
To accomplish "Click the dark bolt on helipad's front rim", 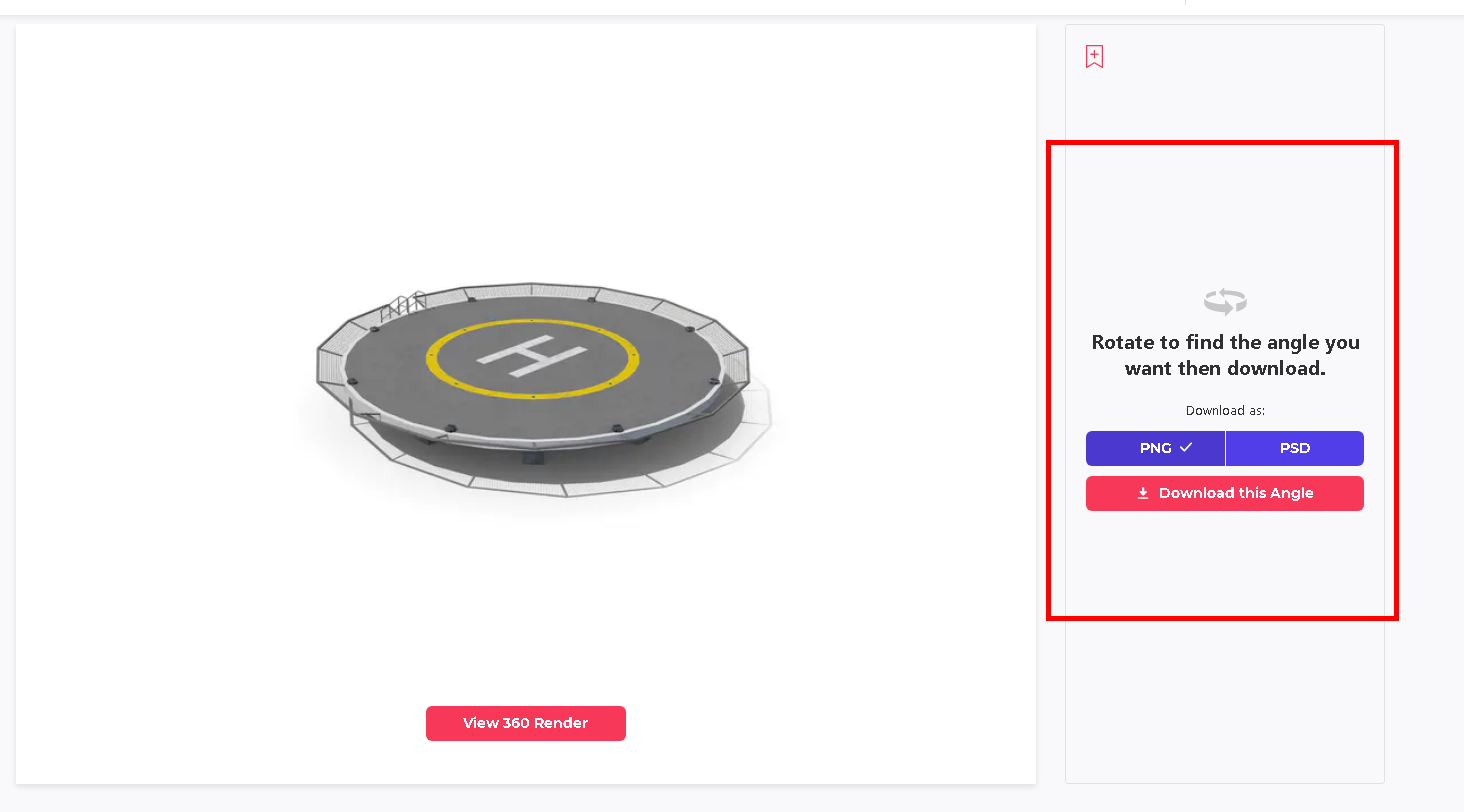I will click(x=450, y=428).
